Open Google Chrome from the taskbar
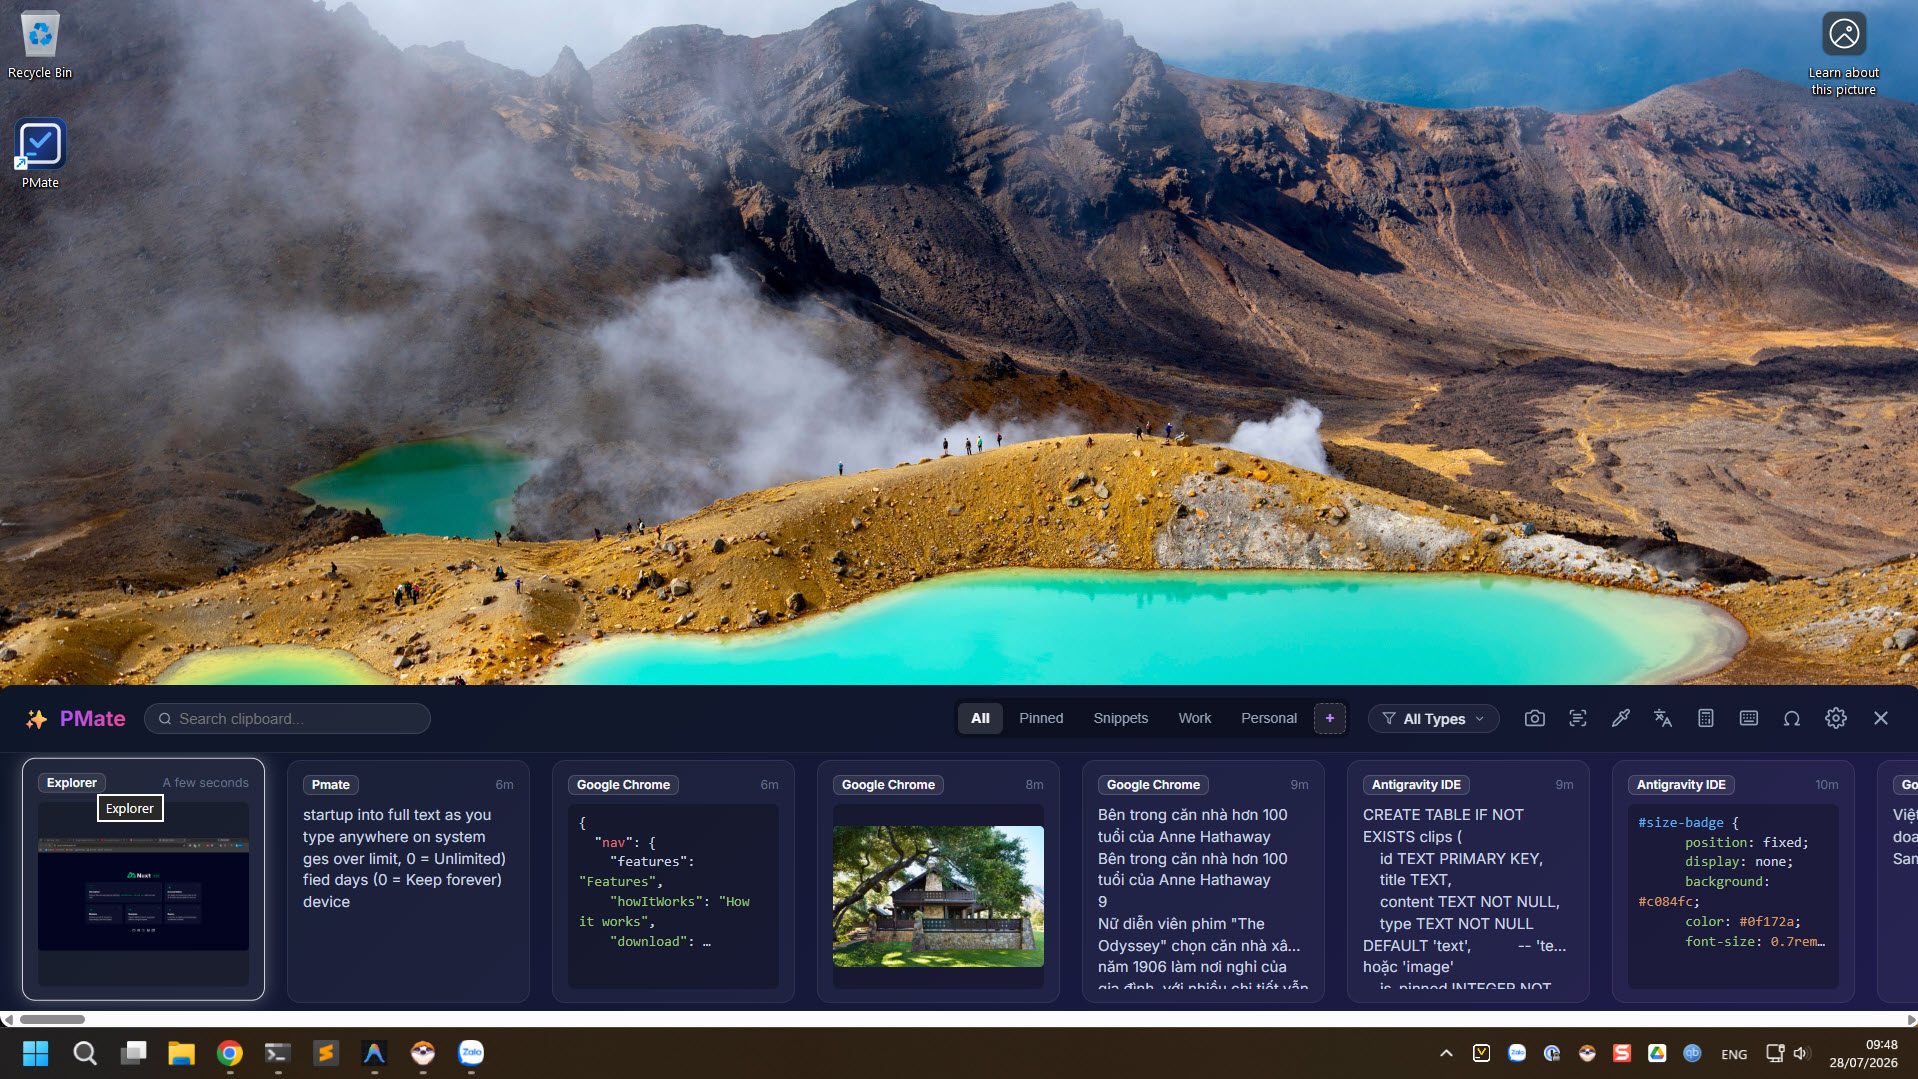The image size is (1918, 1079). coord(230,1053)
